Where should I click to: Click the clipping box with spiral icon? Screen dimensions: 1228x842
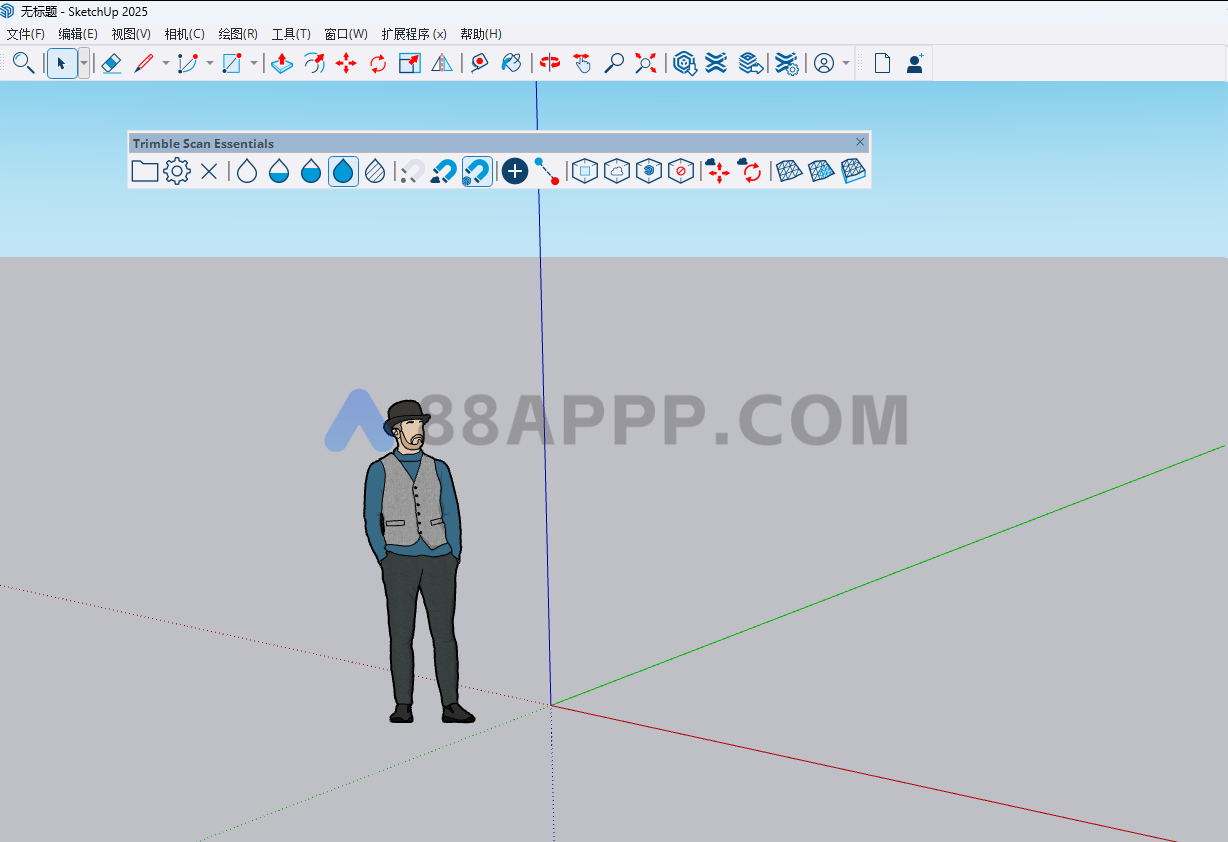click(649, 171)
